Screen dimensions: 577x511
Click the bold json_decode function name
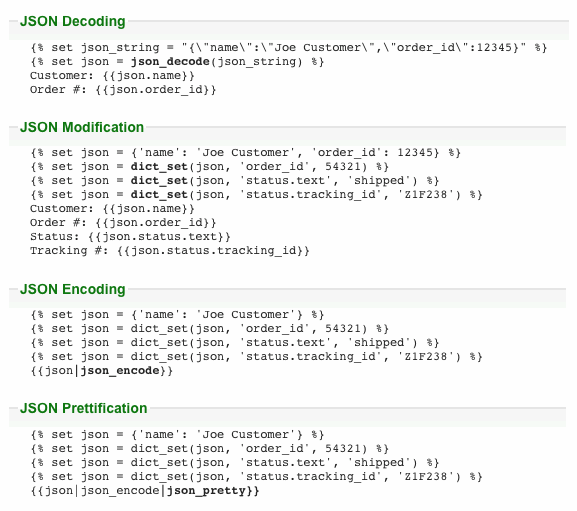tap(170, 61)
